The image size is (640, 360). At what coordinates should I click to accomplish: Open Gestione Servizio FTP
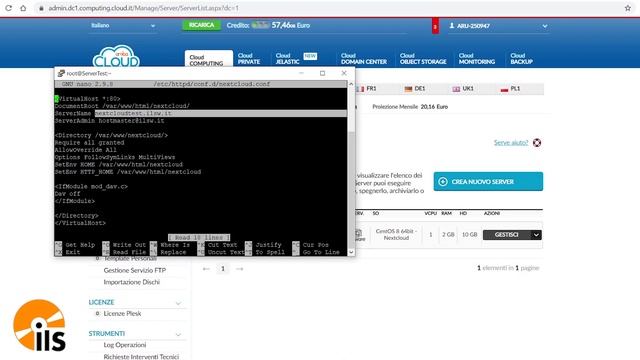pyautogui.click(x=135, y=270)
